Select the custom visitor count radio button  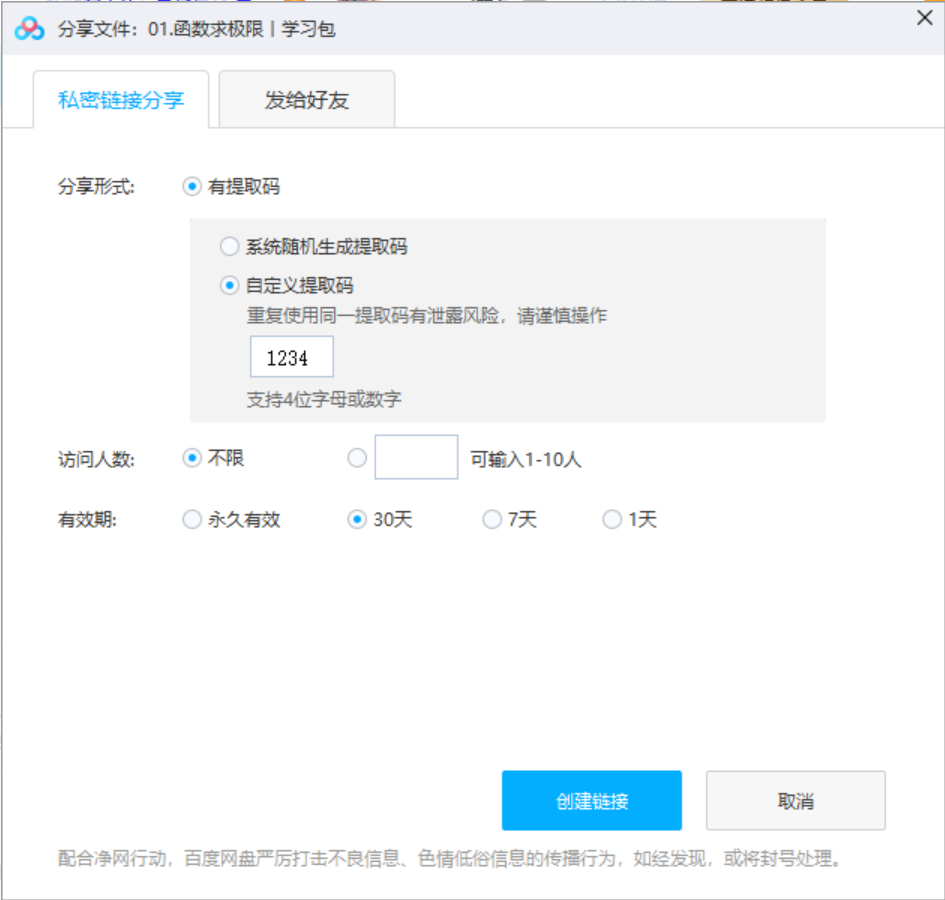tap(357, 458)
